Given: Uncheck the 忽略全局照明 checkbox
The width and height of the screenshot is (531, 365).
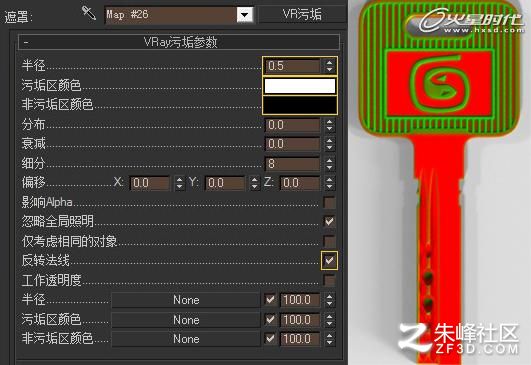Looking at the screenshot, I should [329, 221].
